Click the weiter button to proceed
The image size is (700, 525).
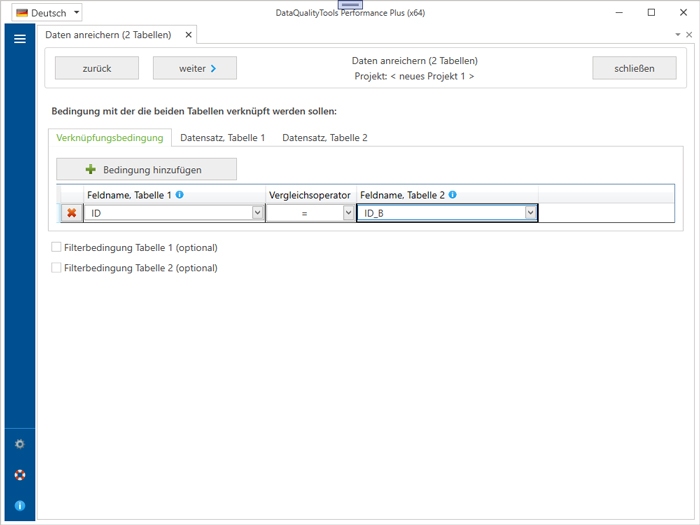(194, 68)
